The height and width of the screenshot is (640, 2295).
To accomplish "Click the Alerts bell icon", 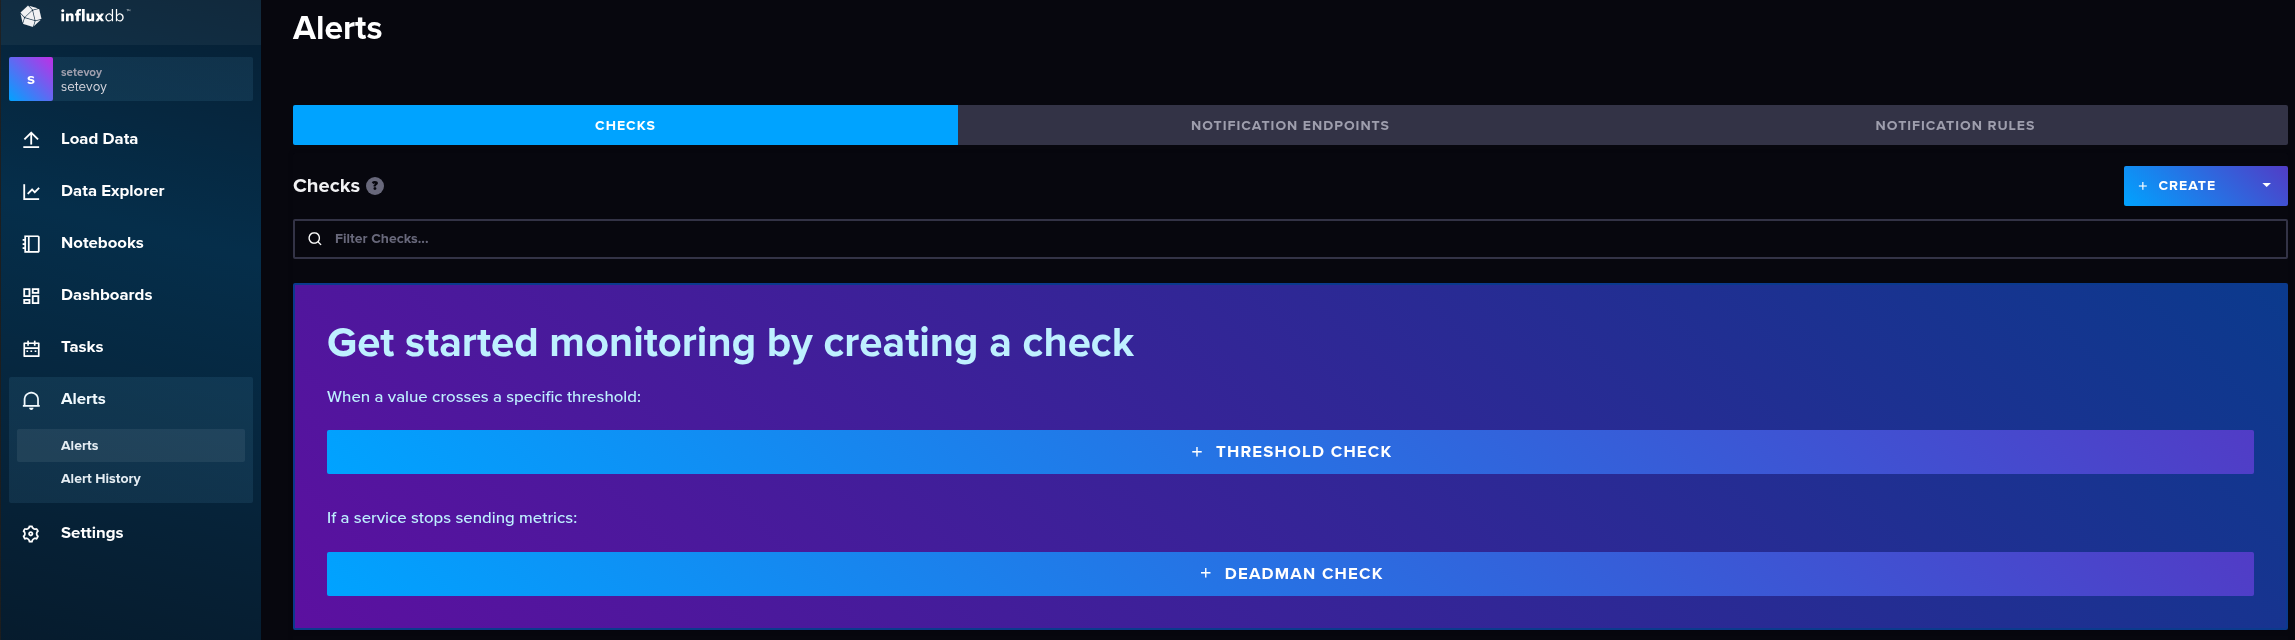I will tap(32, 400).
